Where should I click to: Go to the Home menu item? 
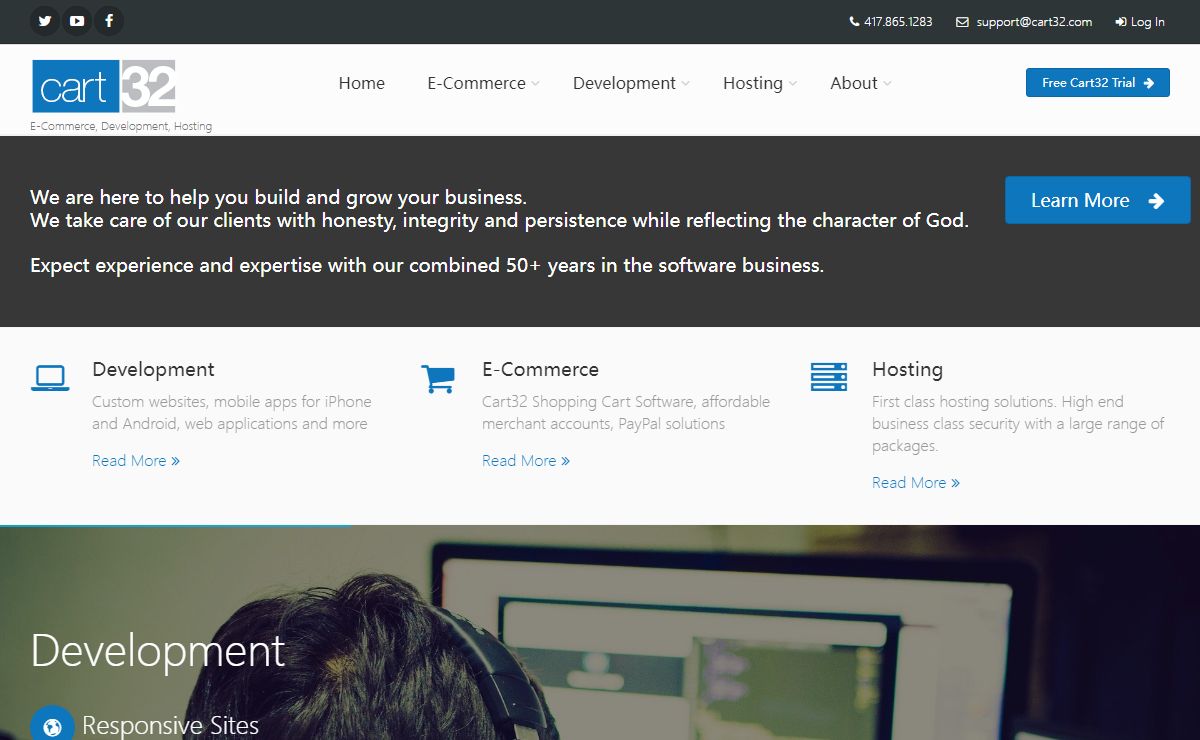click(x=361, y=84)
